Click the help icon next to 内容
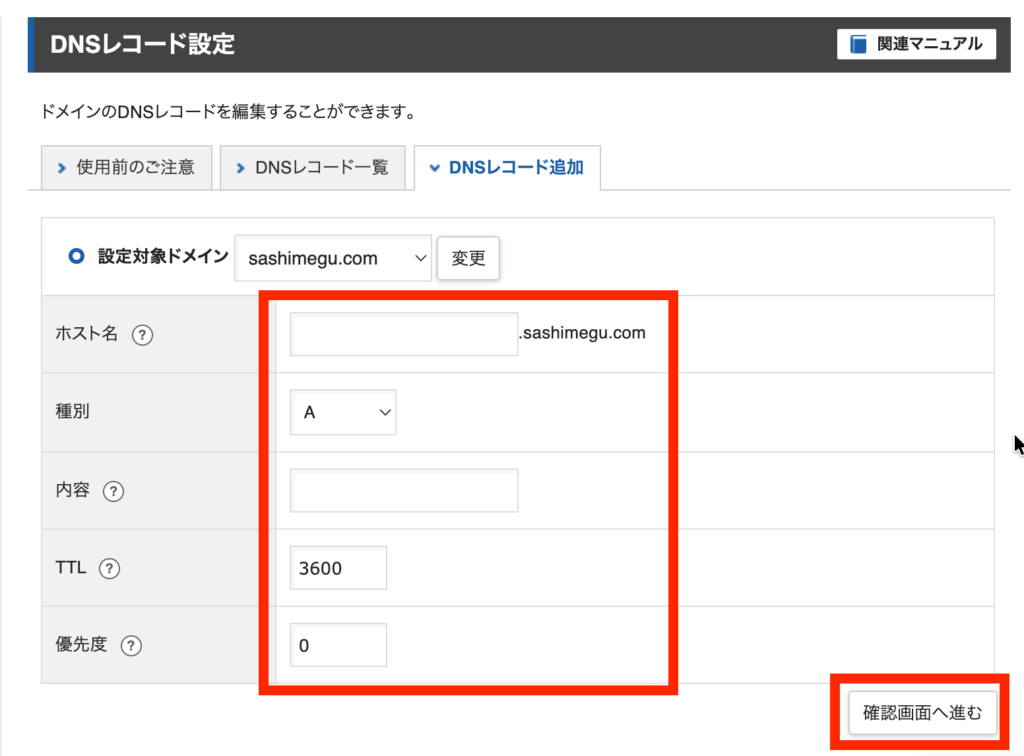1024x756 pixels. 114,491
